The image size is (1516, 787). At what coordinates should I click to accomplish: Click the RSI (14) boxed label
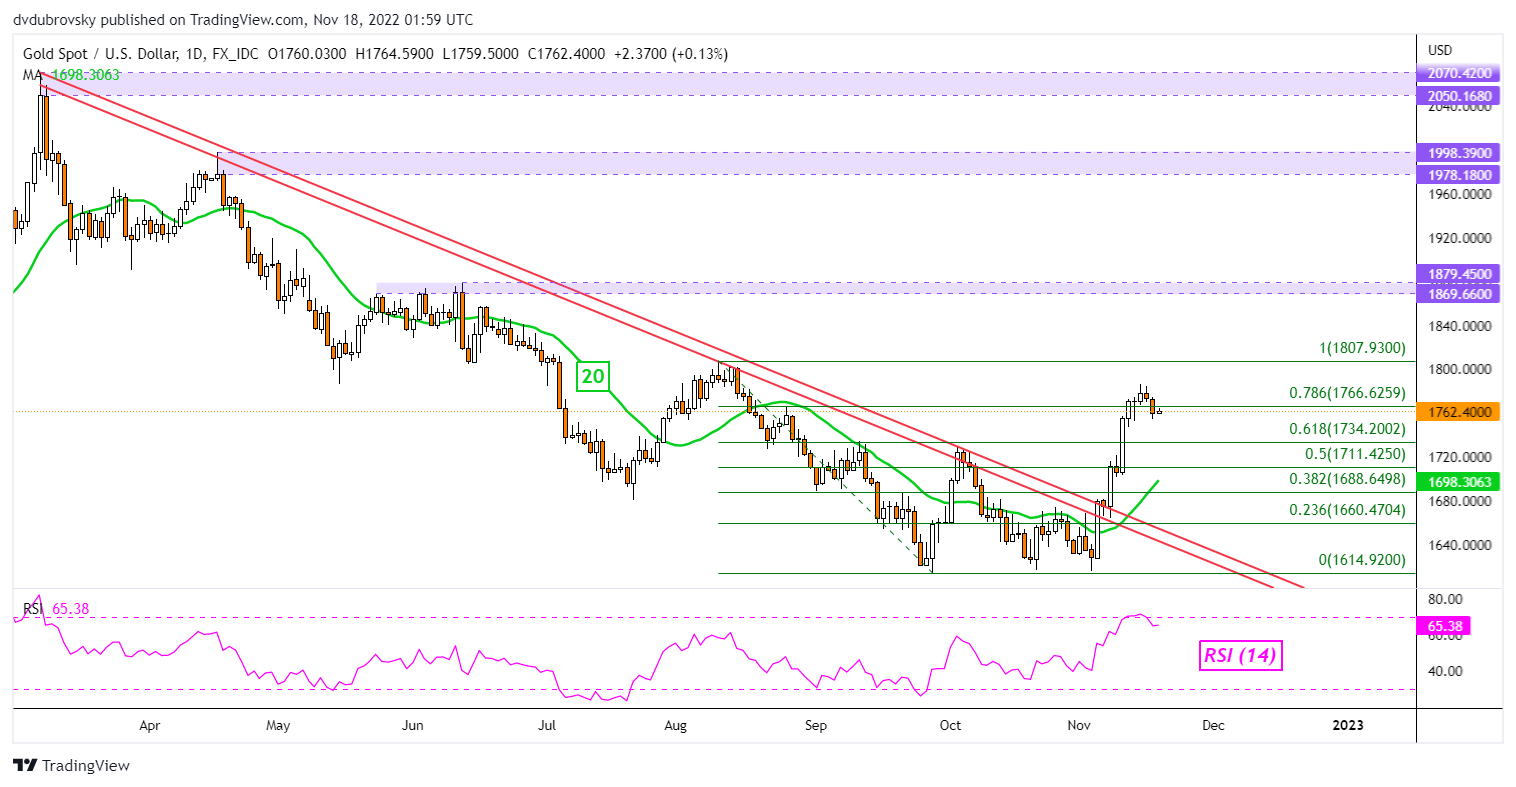[1240, 656]
